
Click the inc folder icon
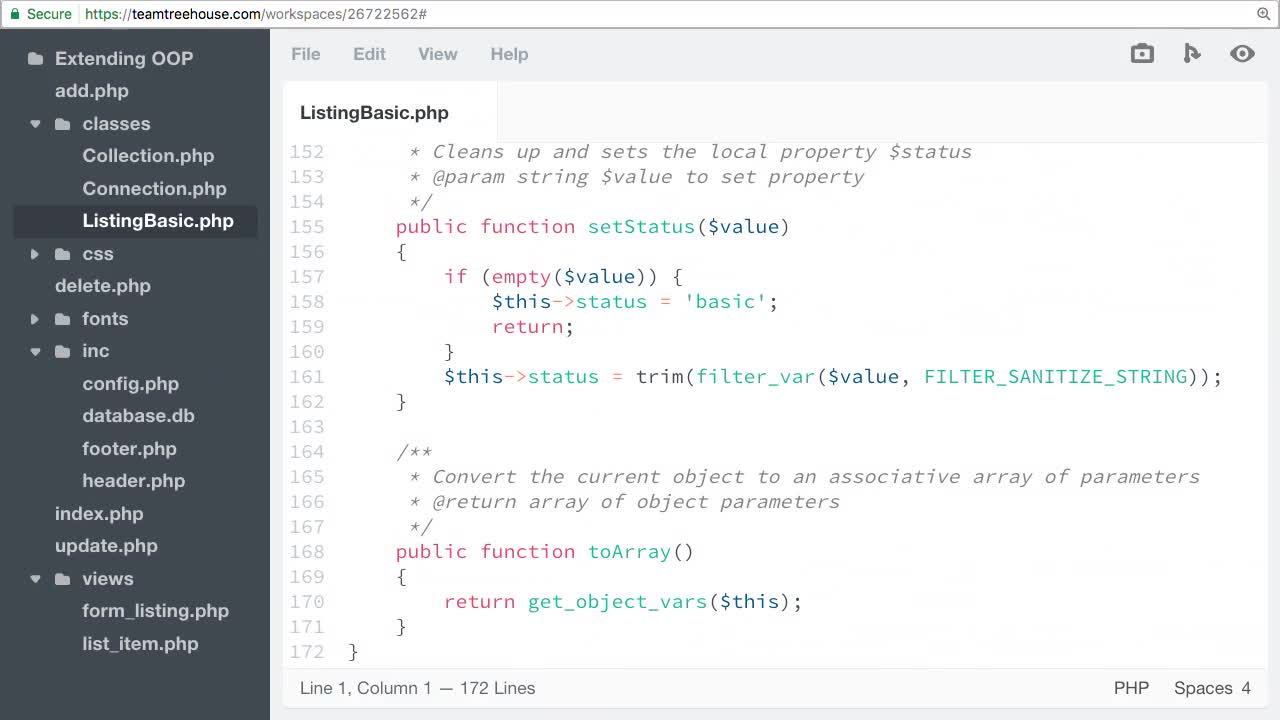point(63,351)
